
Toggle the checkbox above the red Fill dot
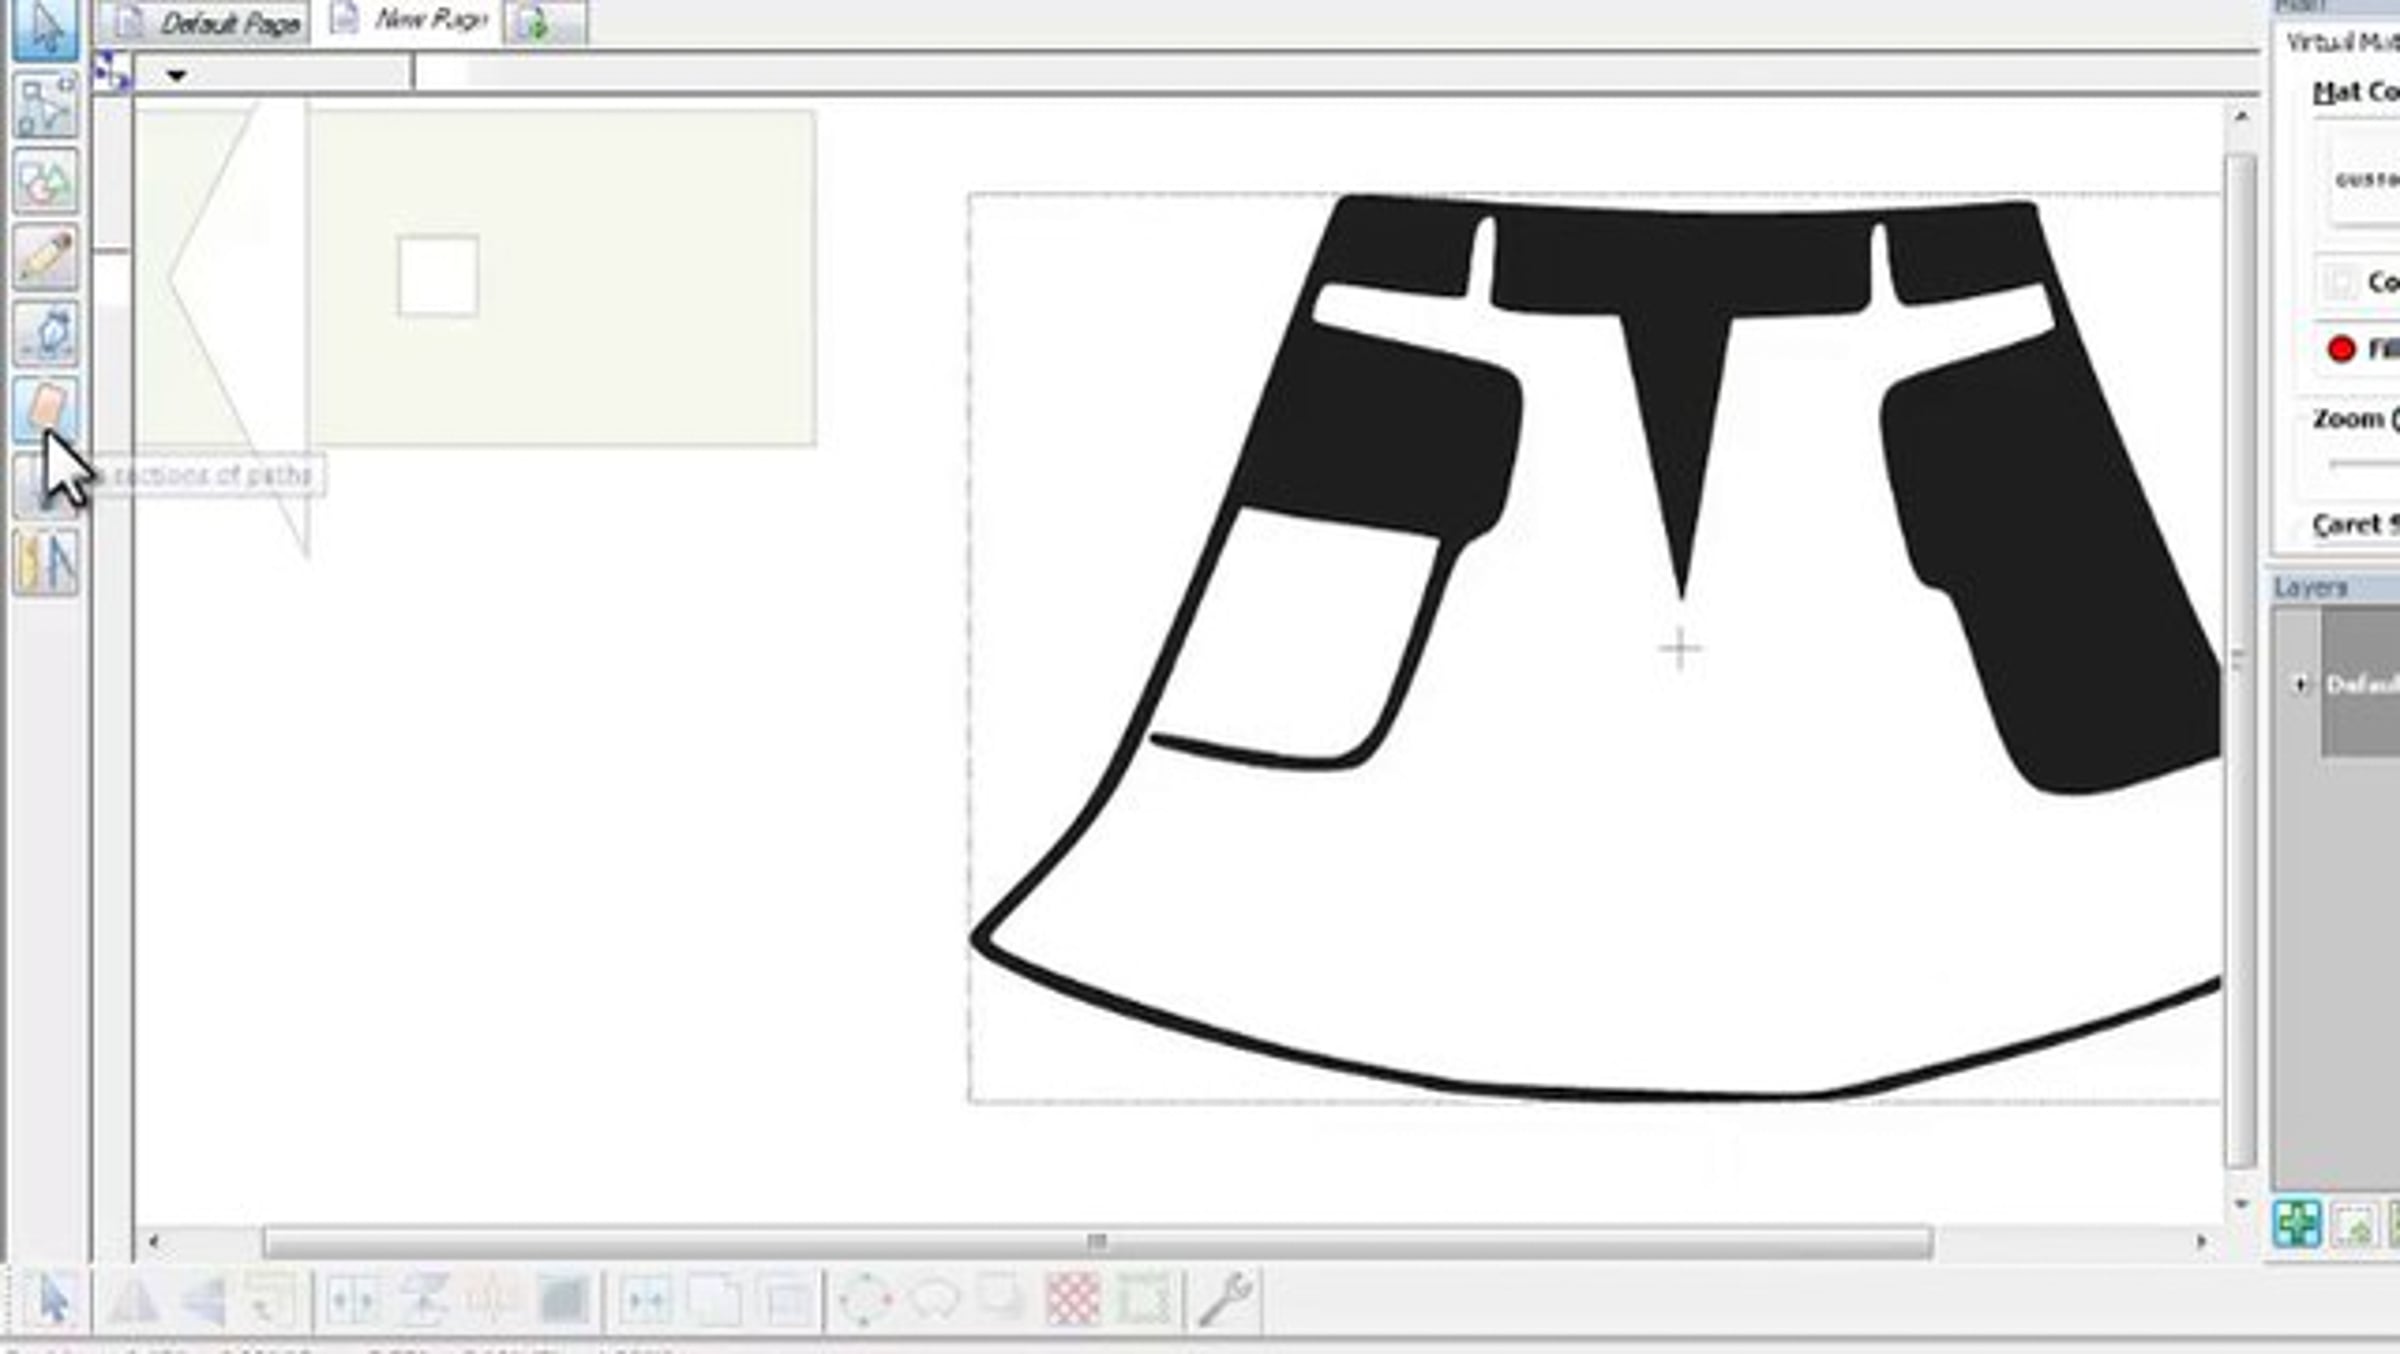click(x=2339, y=283)
